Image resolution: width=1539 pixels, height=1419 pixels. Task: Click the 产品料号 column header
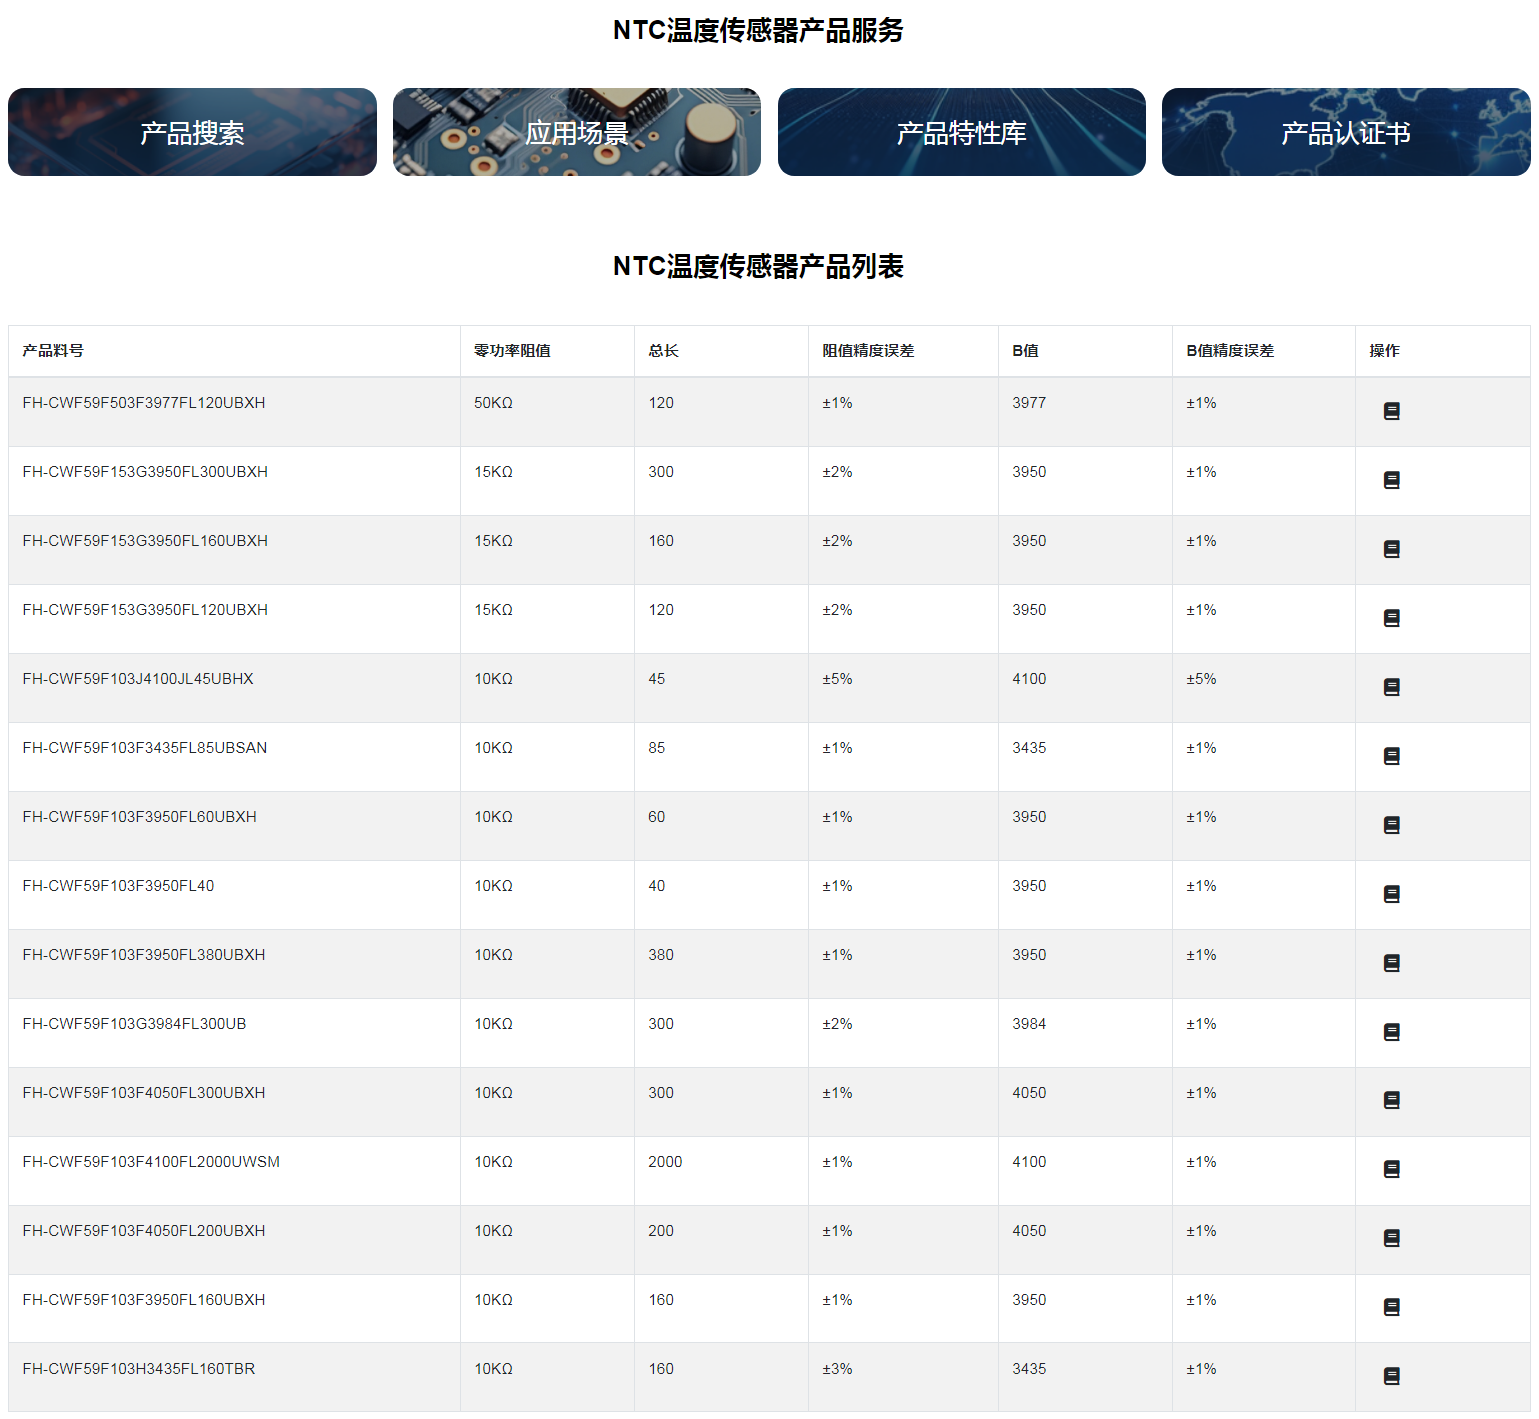tap(53, 351)
